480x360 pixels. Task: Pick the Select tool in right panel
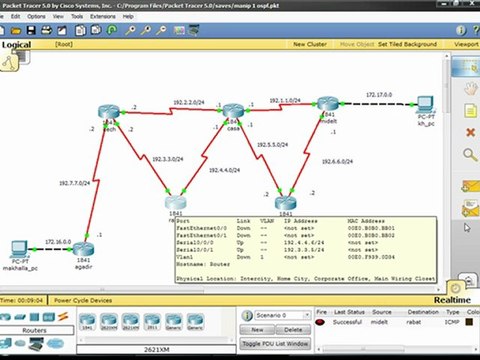tap(467, 67)
